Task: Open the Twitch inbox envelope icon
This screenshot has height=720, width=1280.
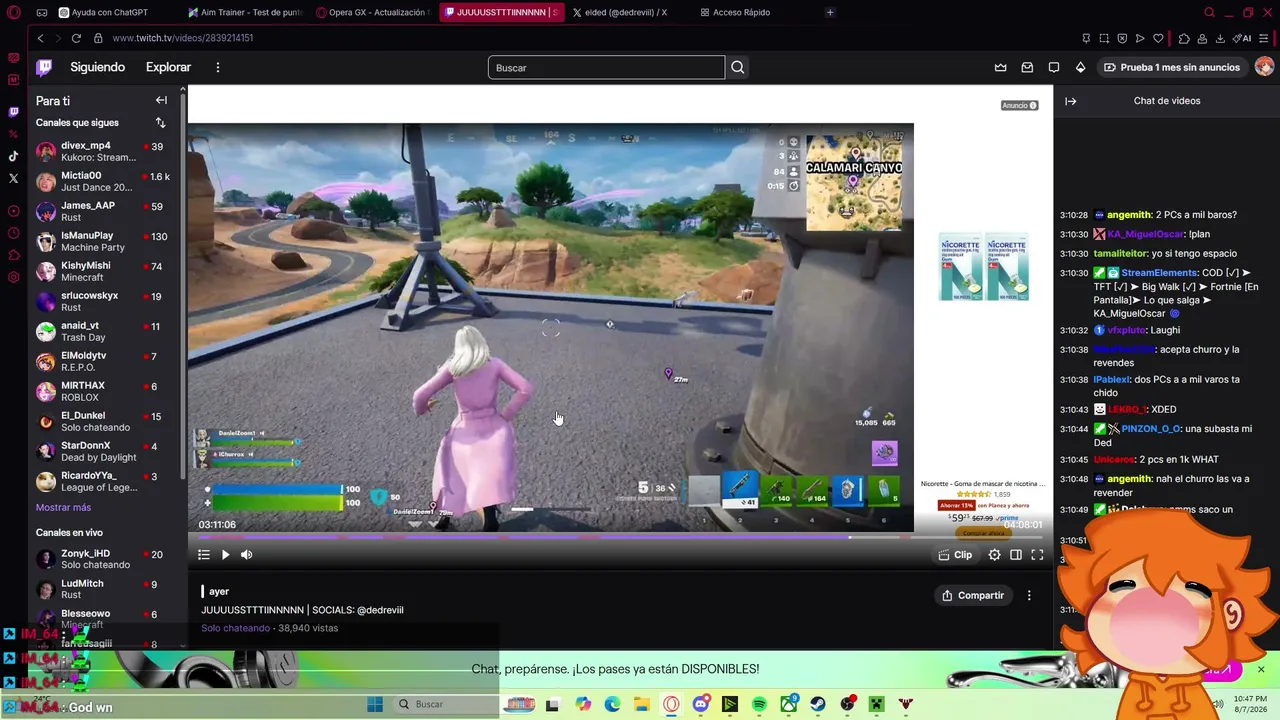Action: click(1027, 67)
